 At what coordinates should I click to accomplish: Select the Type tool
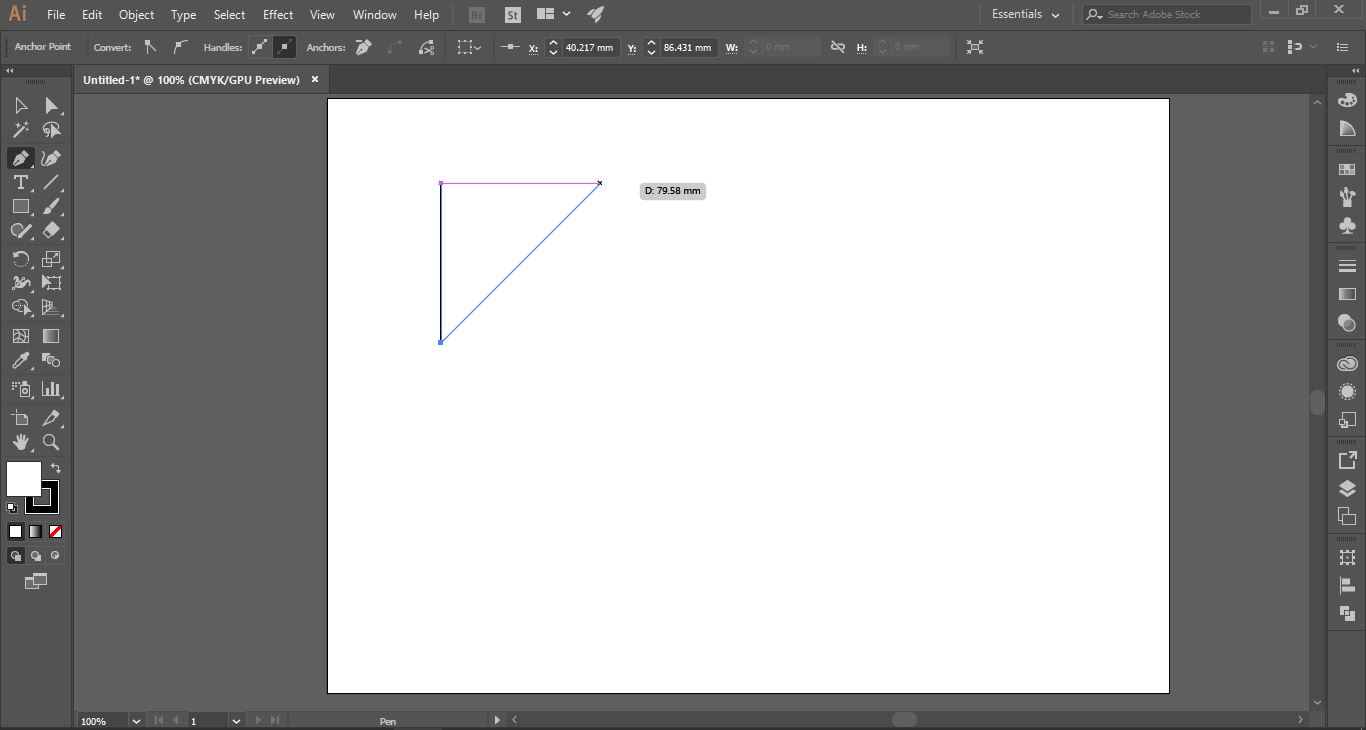tap(20, 182)
